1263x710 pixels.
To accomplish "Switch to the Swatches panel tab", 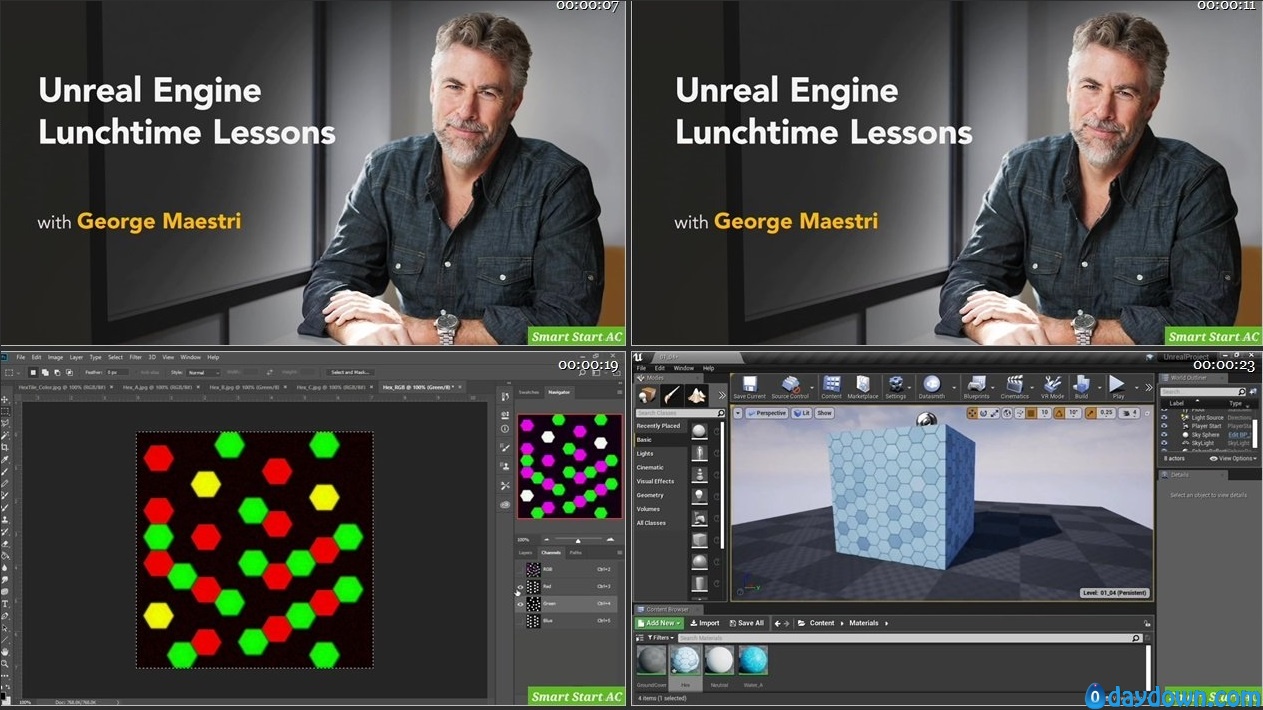I will [x=529, y=393].
